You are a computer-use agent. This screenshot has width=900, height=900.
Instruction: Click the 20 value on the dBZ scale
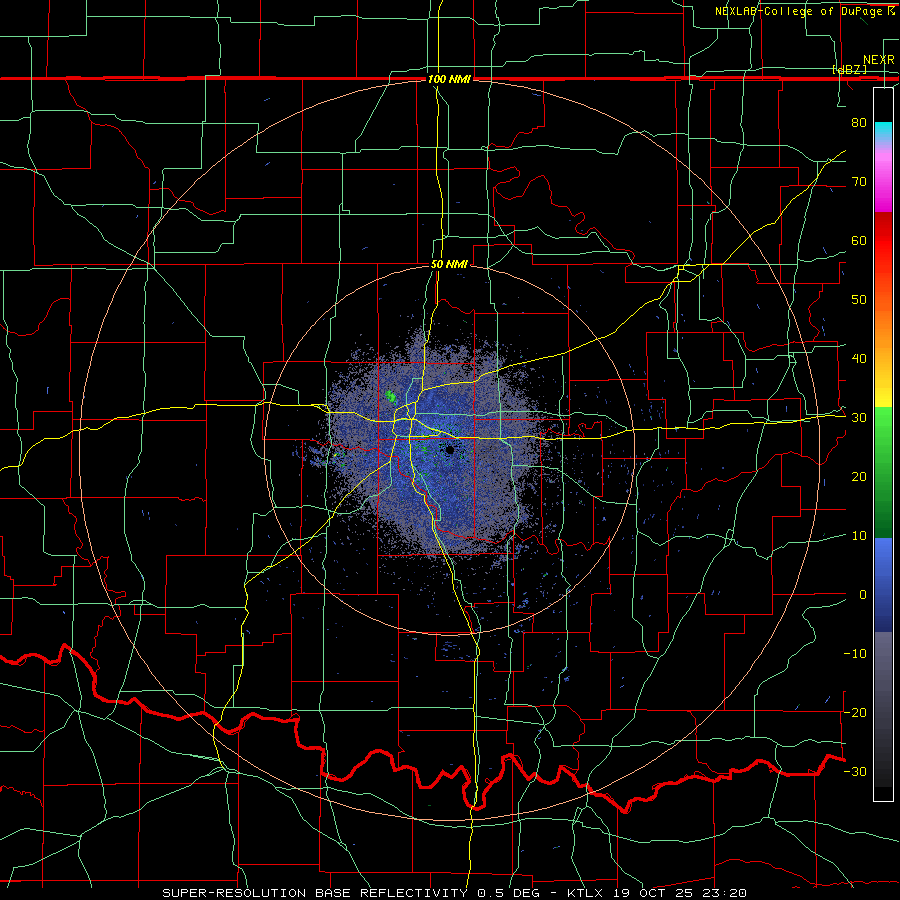(859, 477)
